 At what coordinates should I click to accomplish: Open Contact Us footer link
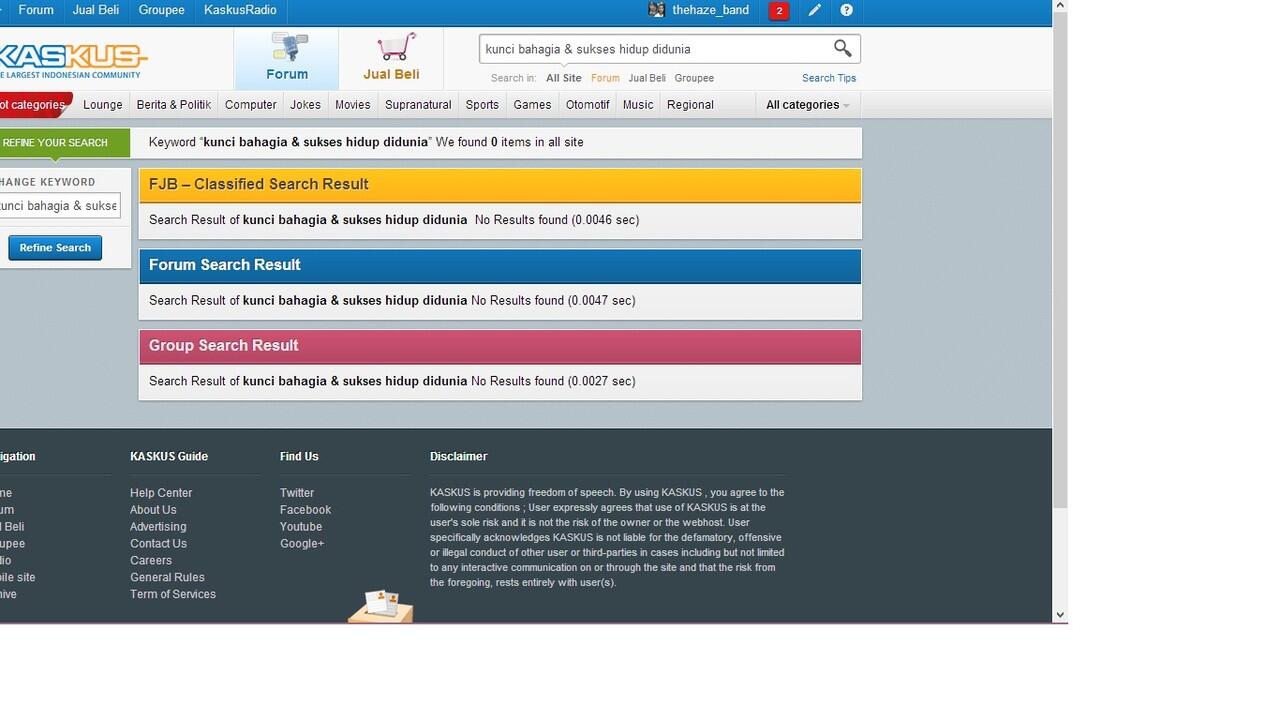point(158,544)
